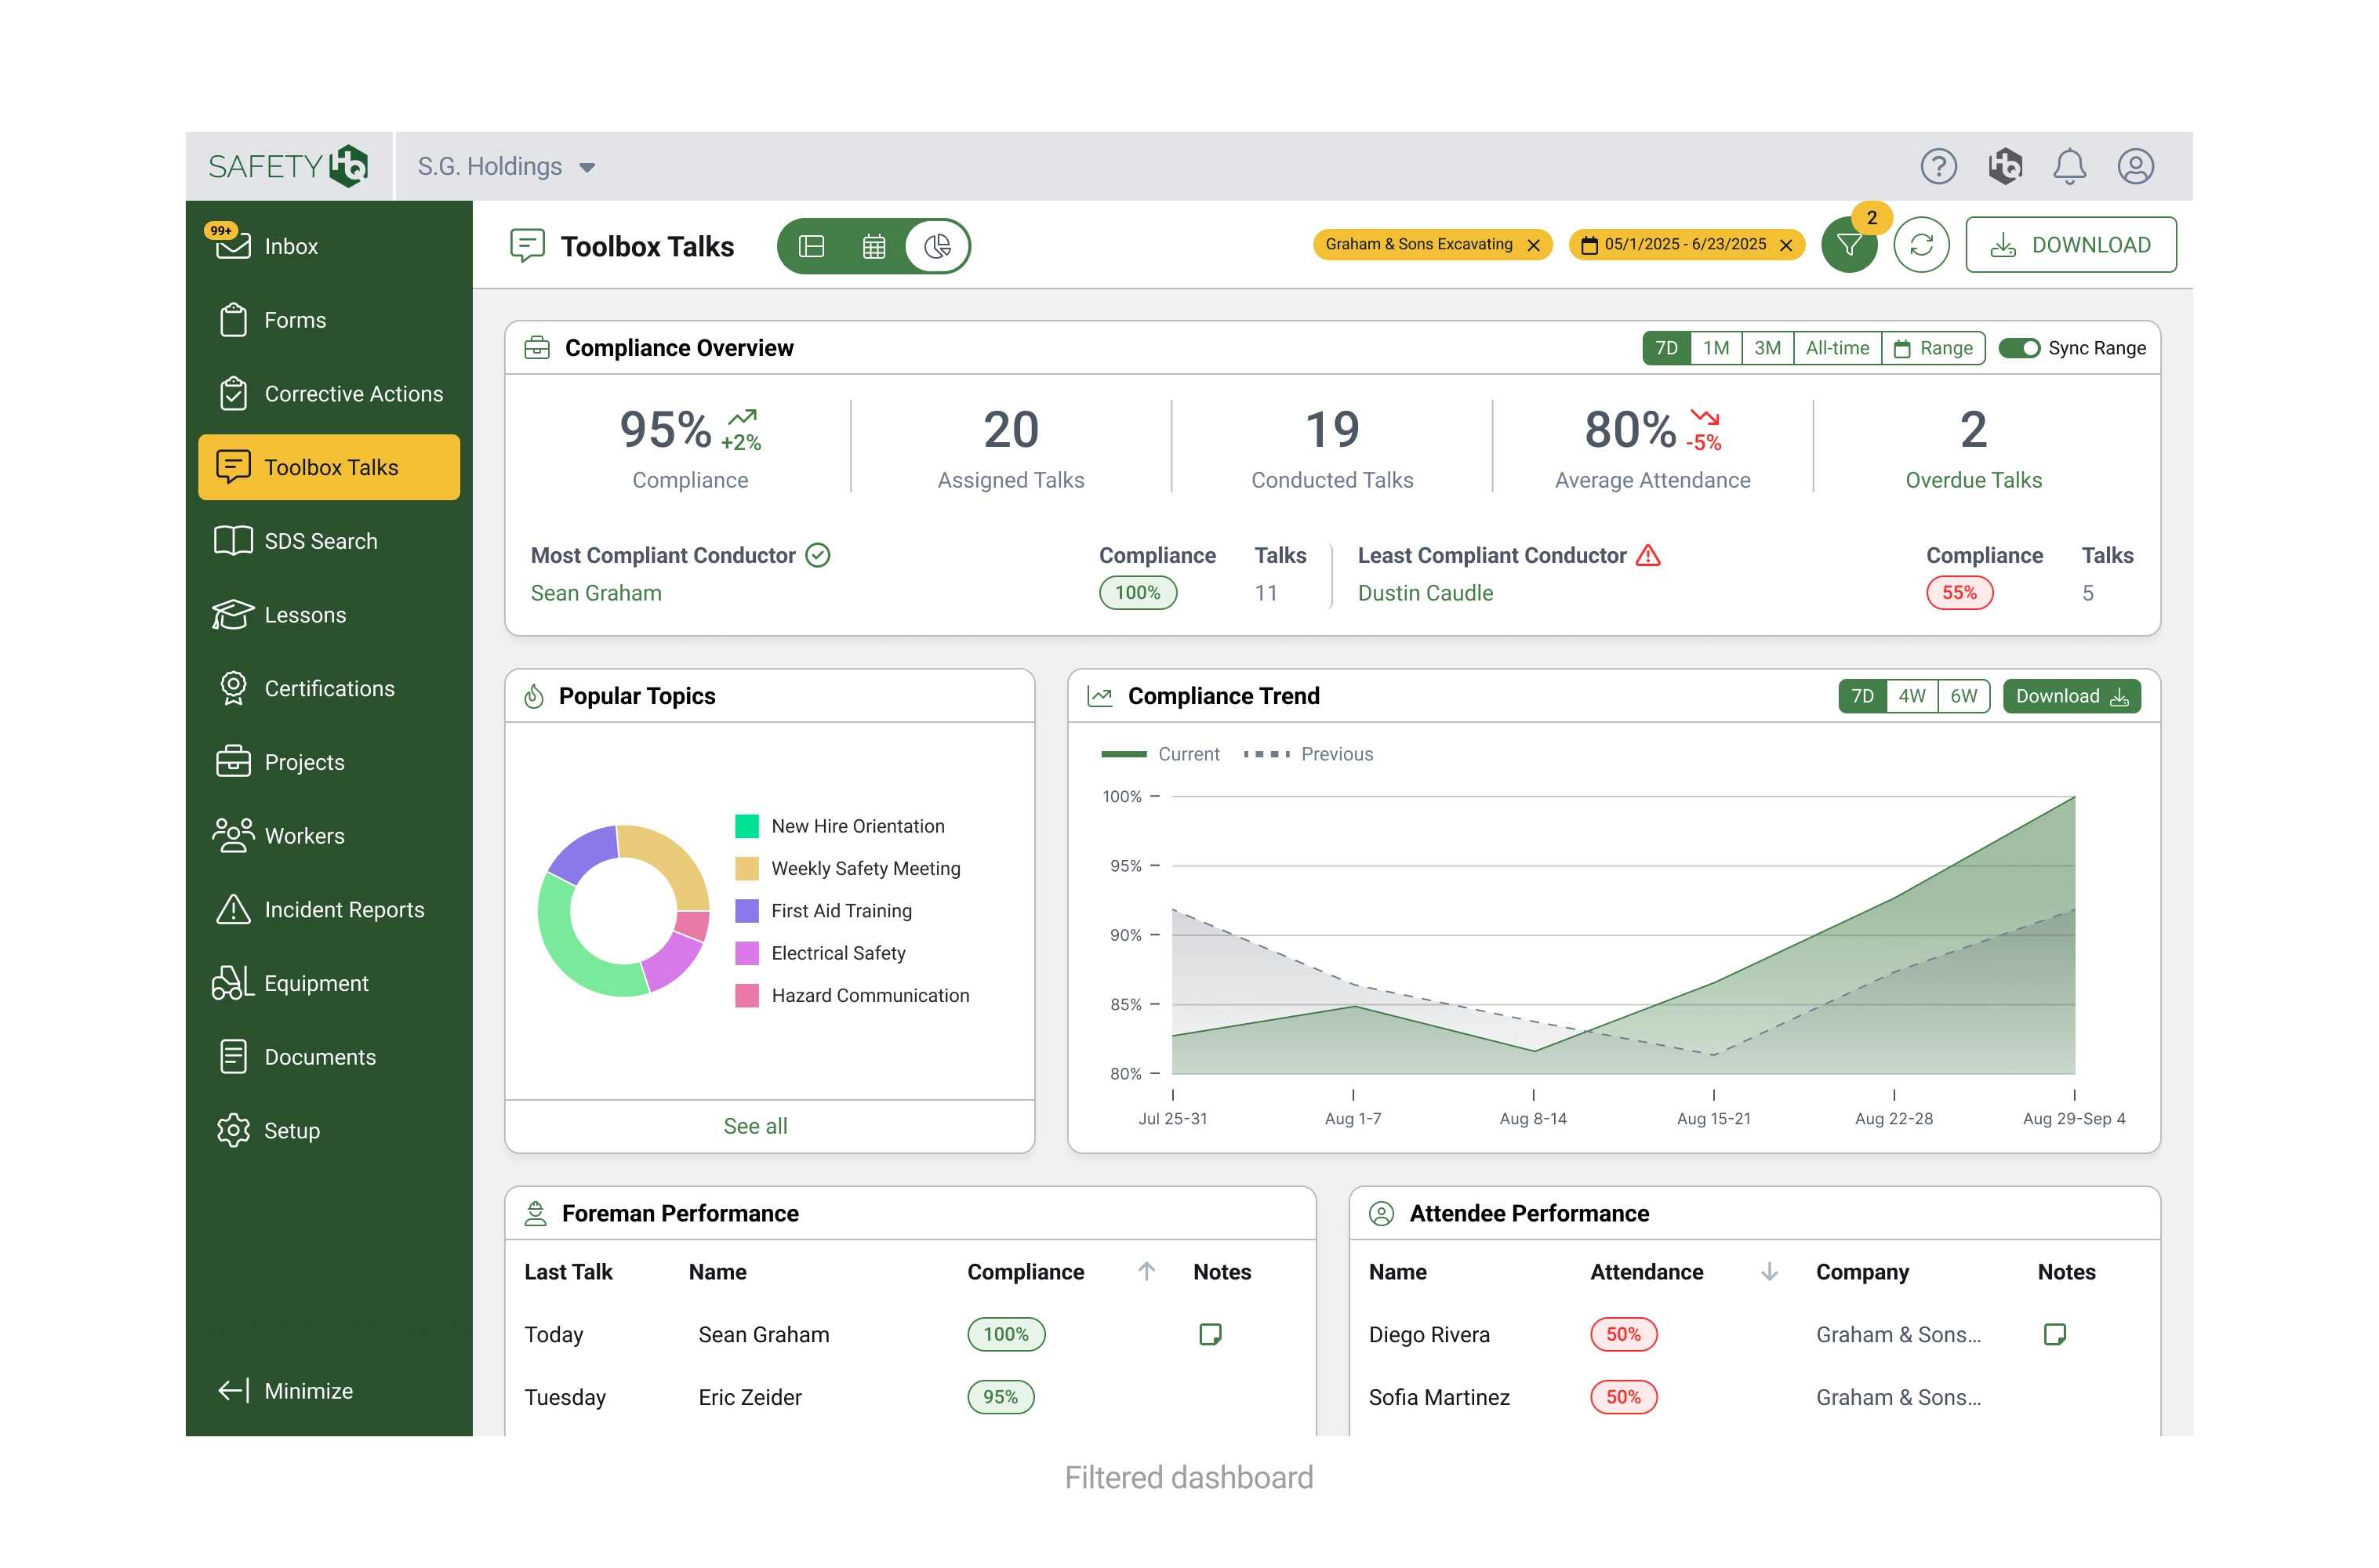2379x1568 pixels.
Task: Open the user profile icon
Action: pyautogui.click(x=2134, y=166)
